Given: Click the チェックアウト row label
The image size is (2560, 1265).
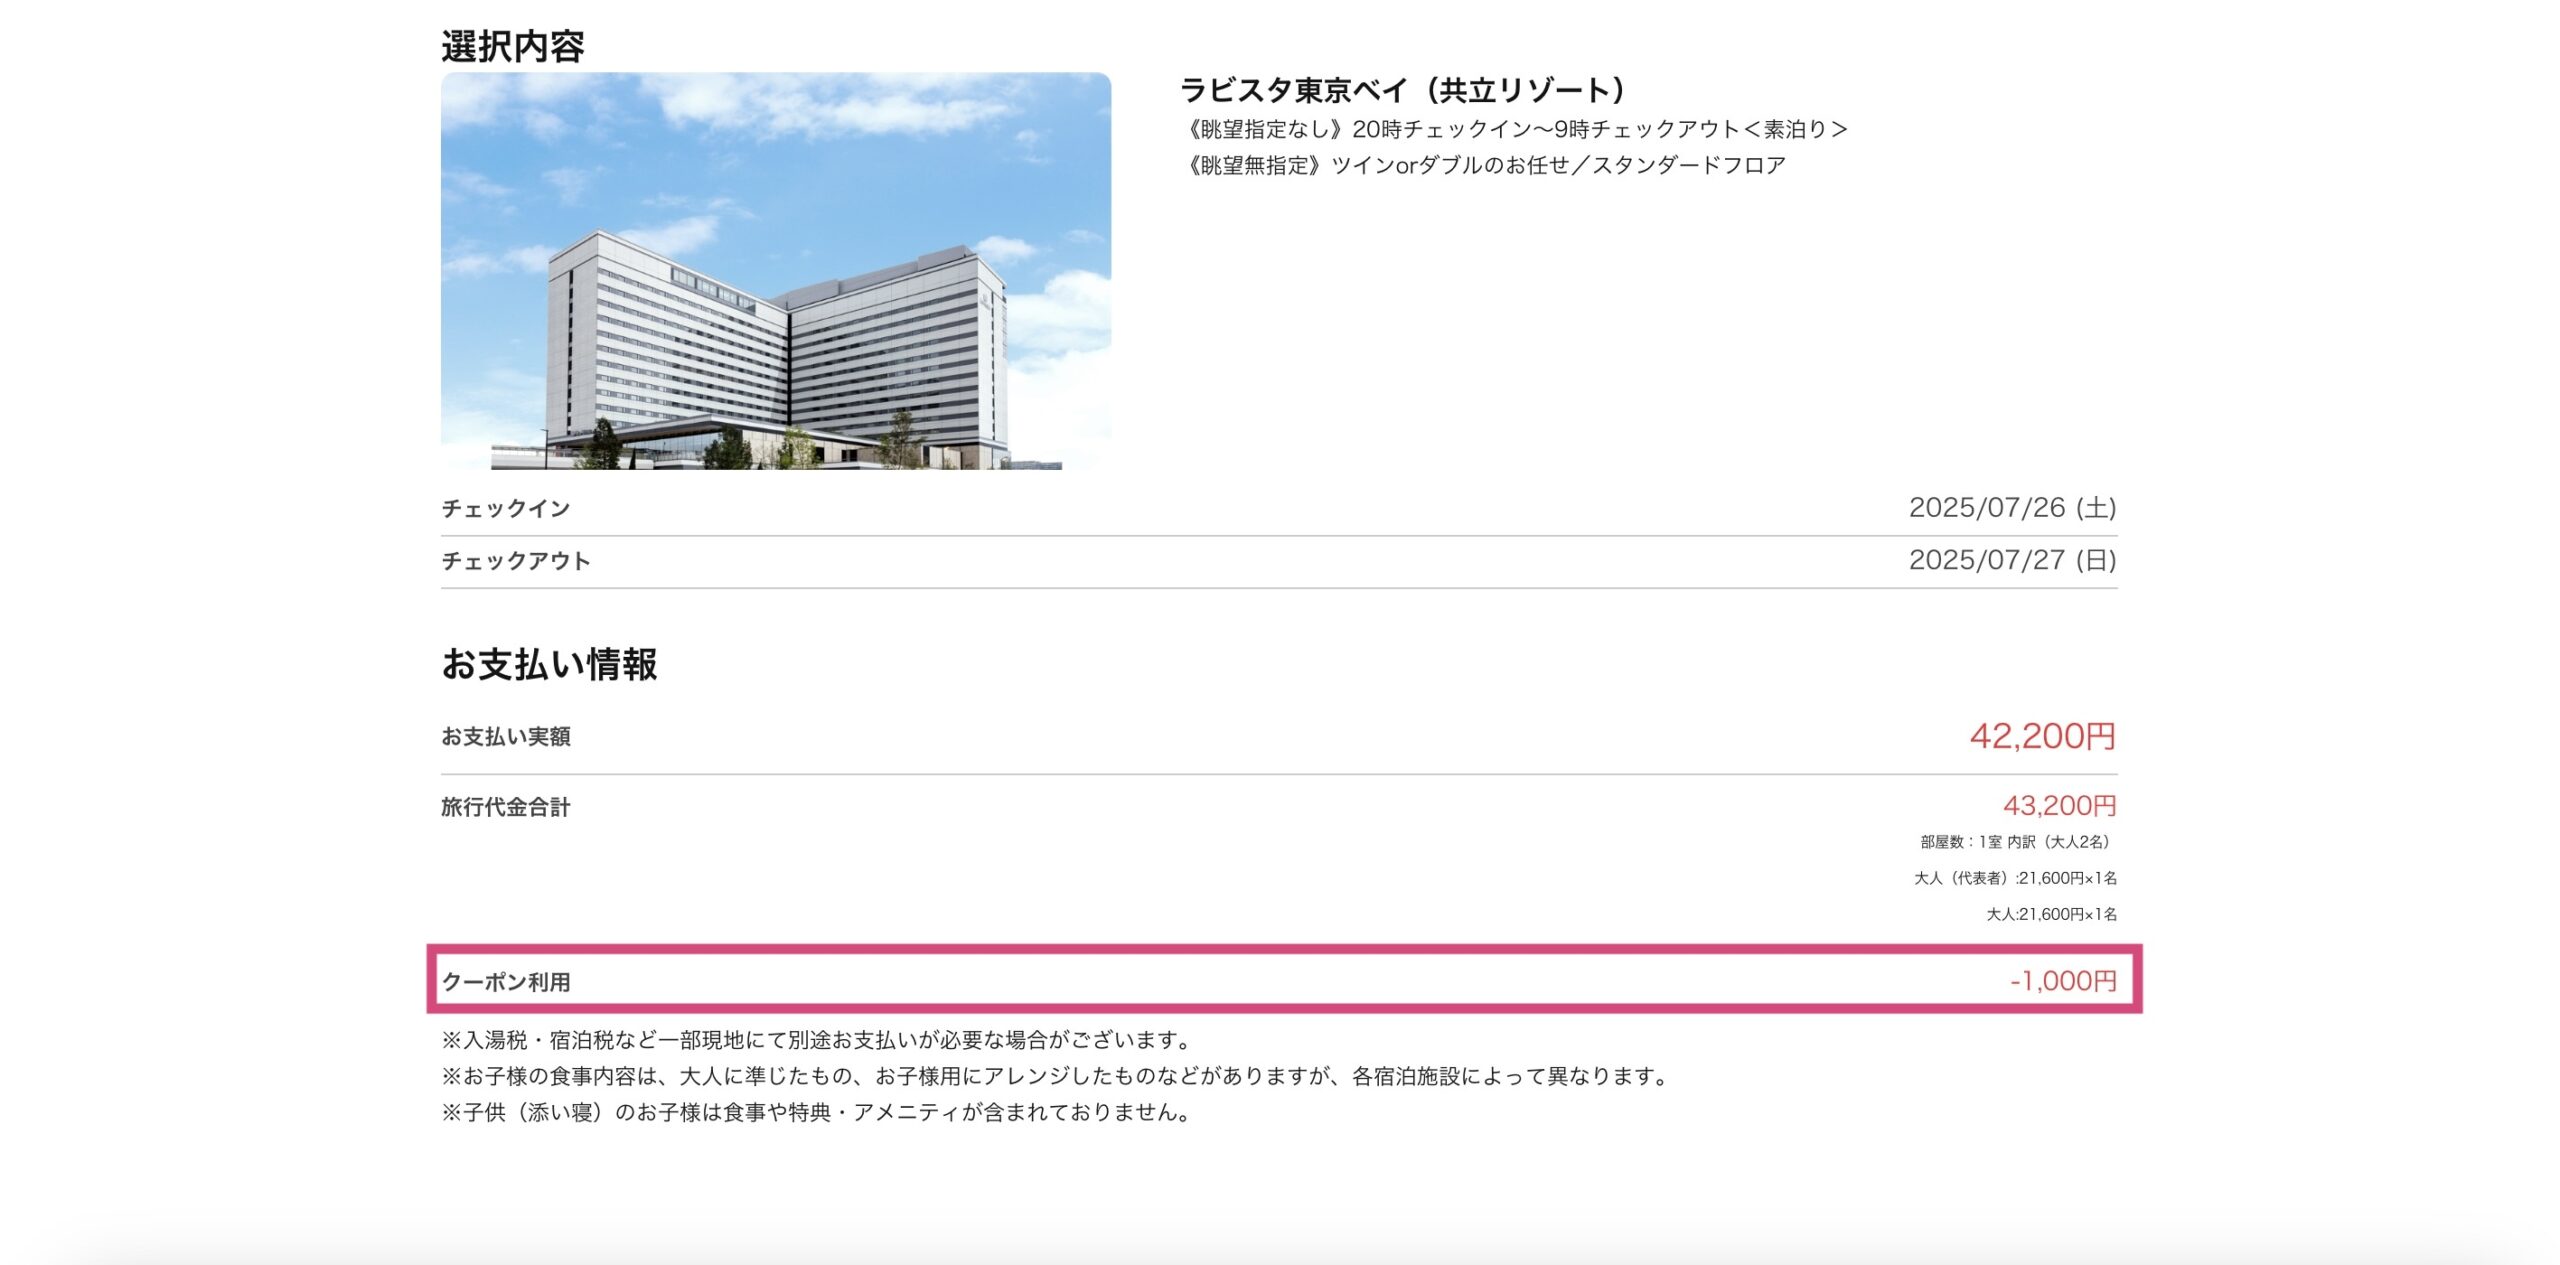Looking at the screenshot, I should pos(516,560).
